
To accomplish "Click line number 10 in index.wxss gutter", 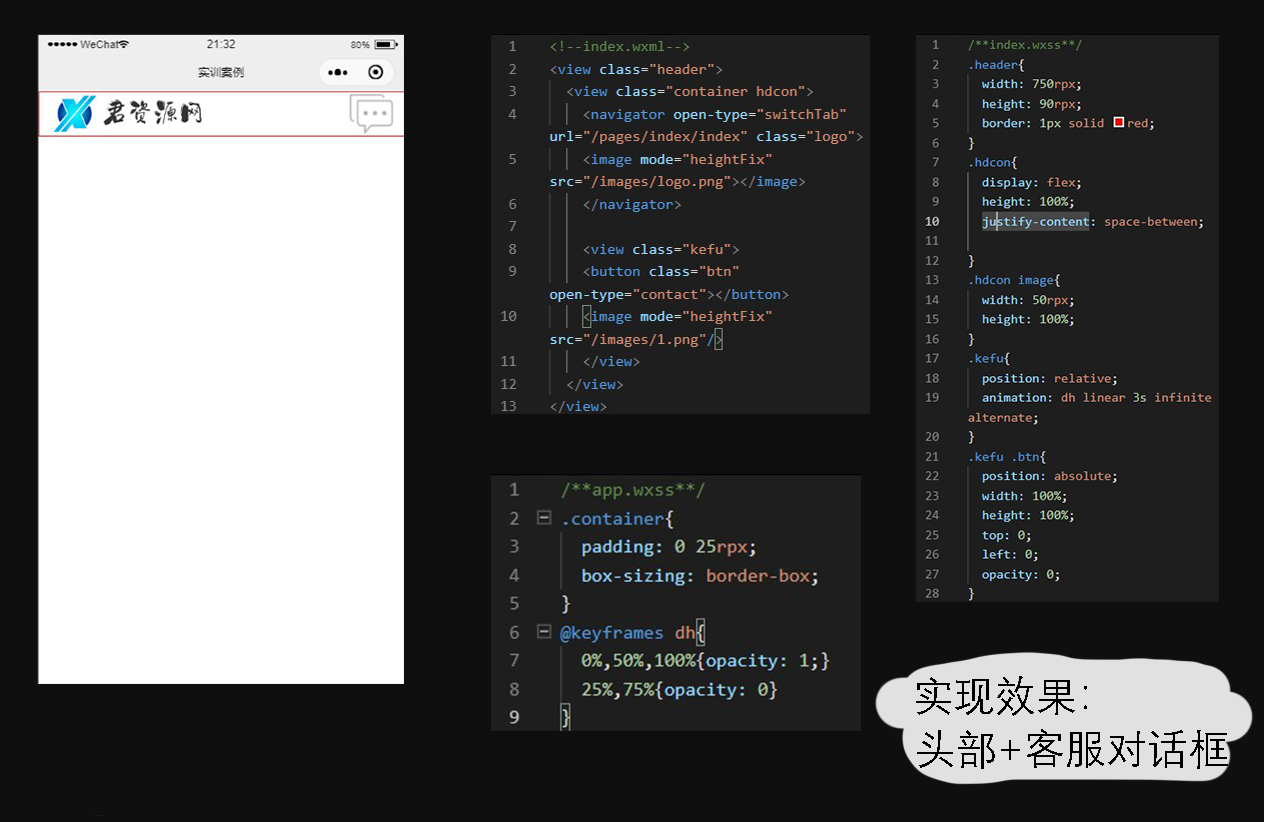I will tap(931, 221).
